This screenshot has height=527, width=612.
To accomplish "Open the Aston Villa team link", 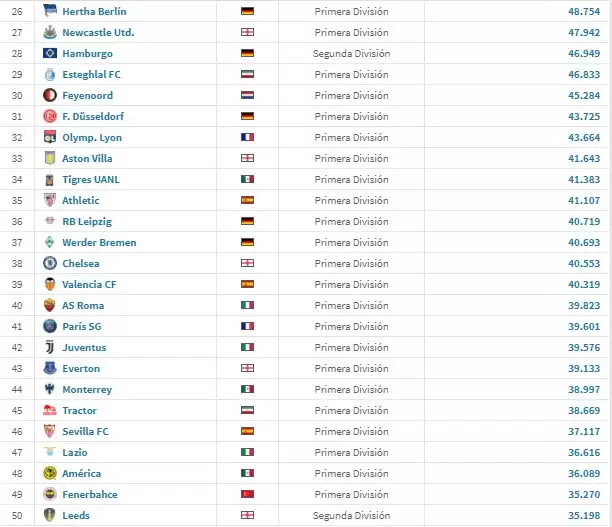I will pyautogui.click(x=87, y=158).
